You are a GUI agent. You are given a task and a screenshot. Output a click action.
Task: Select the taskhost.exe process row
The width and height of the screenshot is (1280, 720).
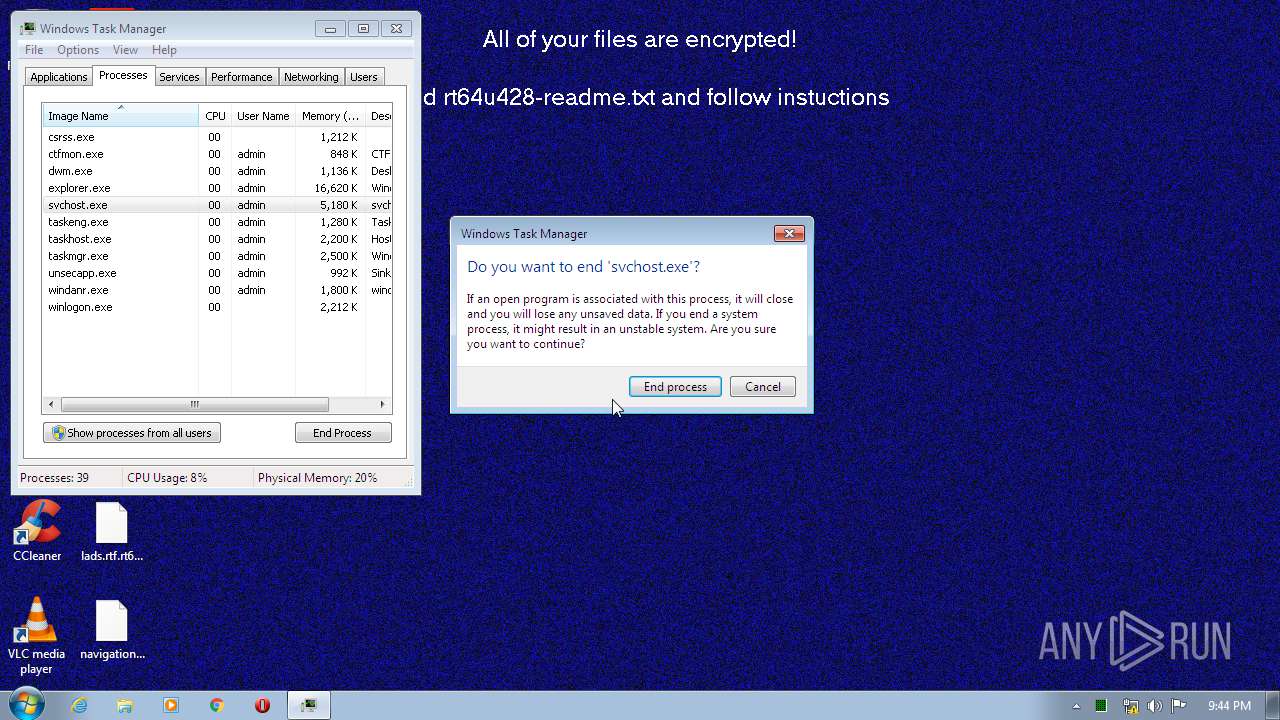216,239
